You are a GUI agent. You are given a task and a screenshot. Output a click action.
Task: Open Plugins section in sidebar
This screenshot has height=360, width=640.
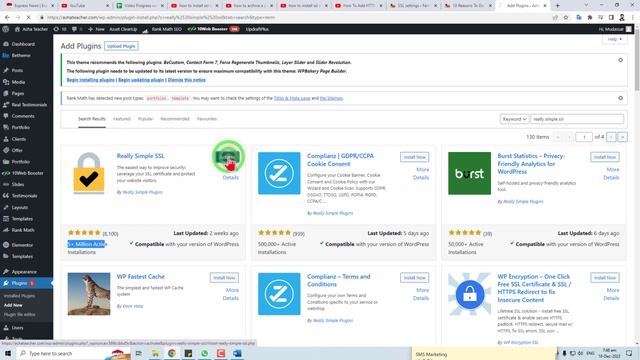point(20,283)
